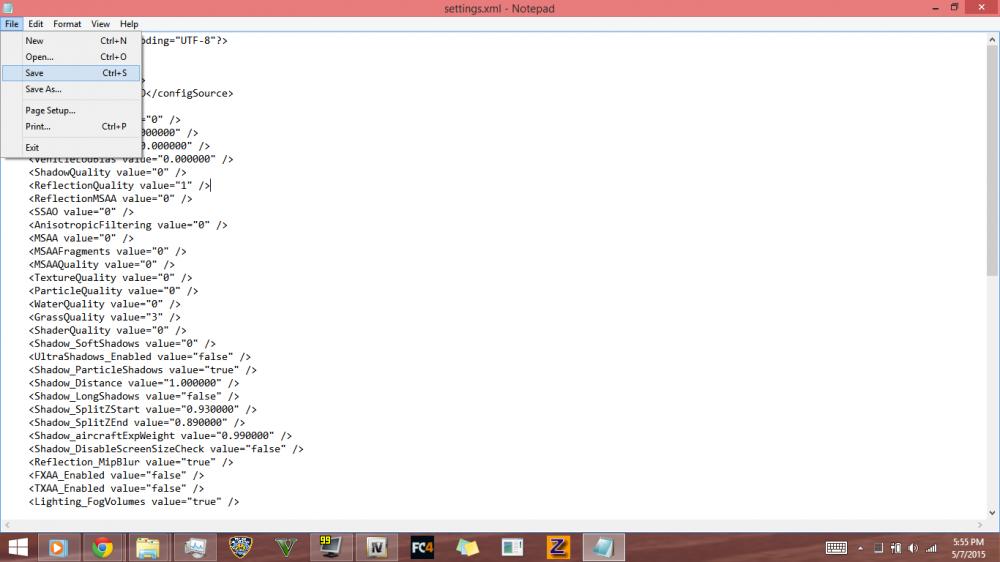
Task: Click the horizontal scrollbar right arrow
Action: (980, 525)
